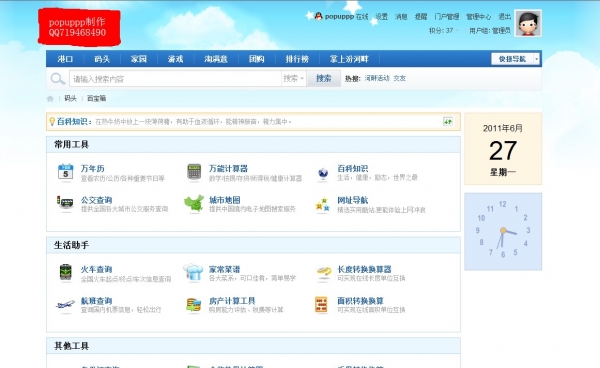Screen dimensions: 600x368
Task: Open the 退出 logout link
Action: (504, 16)
